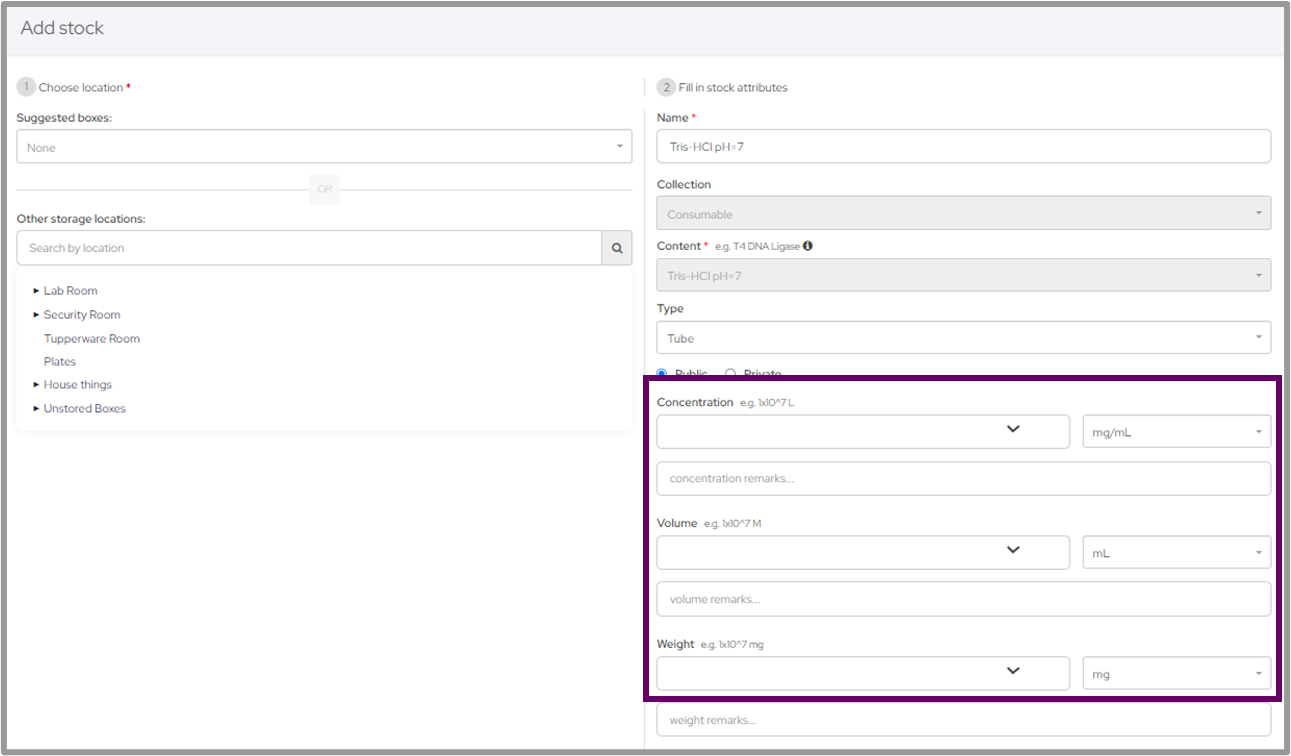This screenshot has width=1291, height=756.
Task: Expand the House things location
Action: [x=37, y=385]
